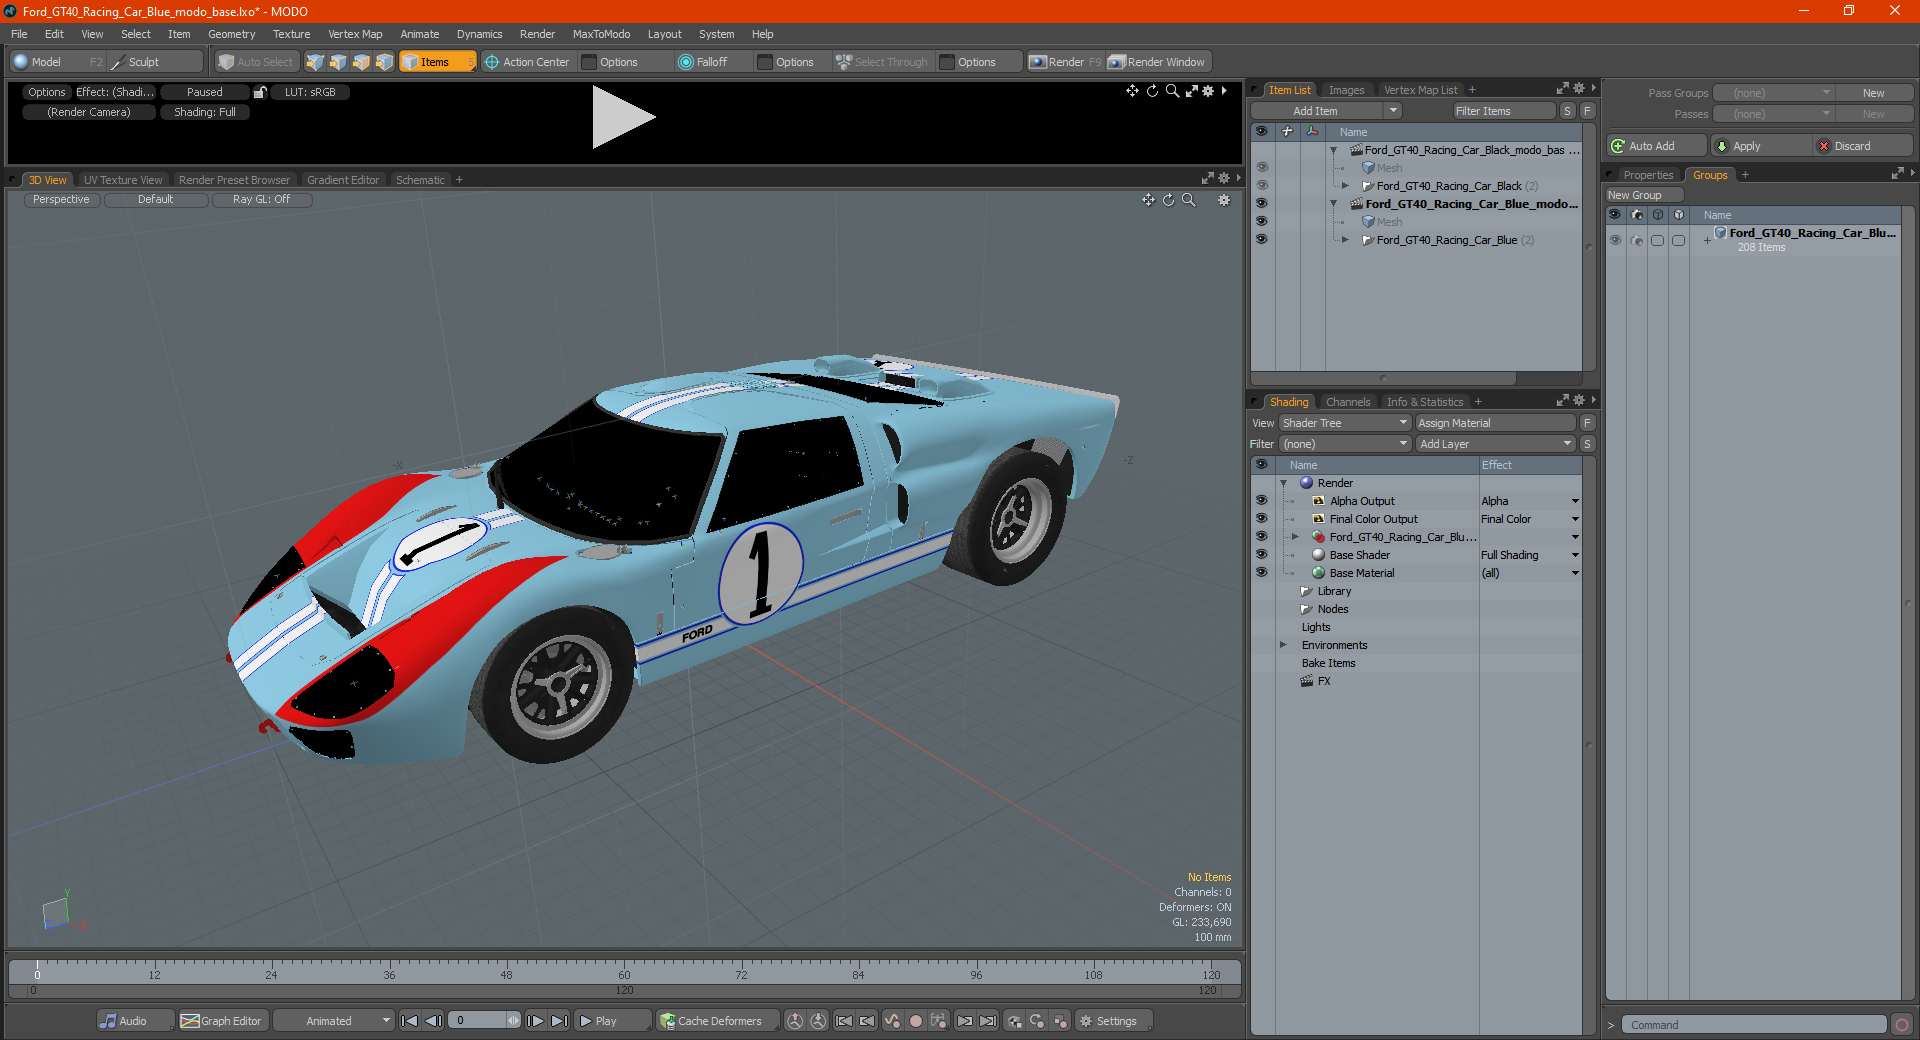The height and width of the screenshot is (1040, 1920).
Task: Click the 3D viewport zoom magnifier
Action: point(1189,200)
